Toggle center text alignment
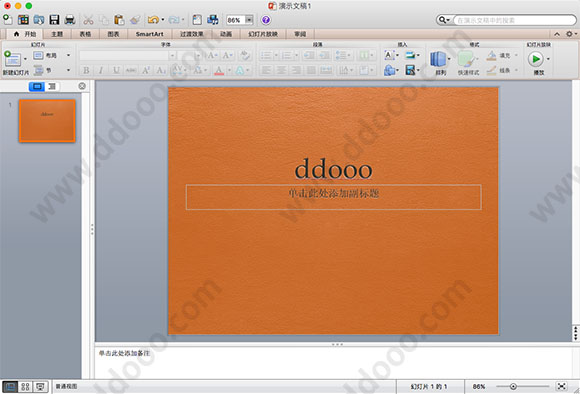The image size is (580, 394). (x=281, y=70)
